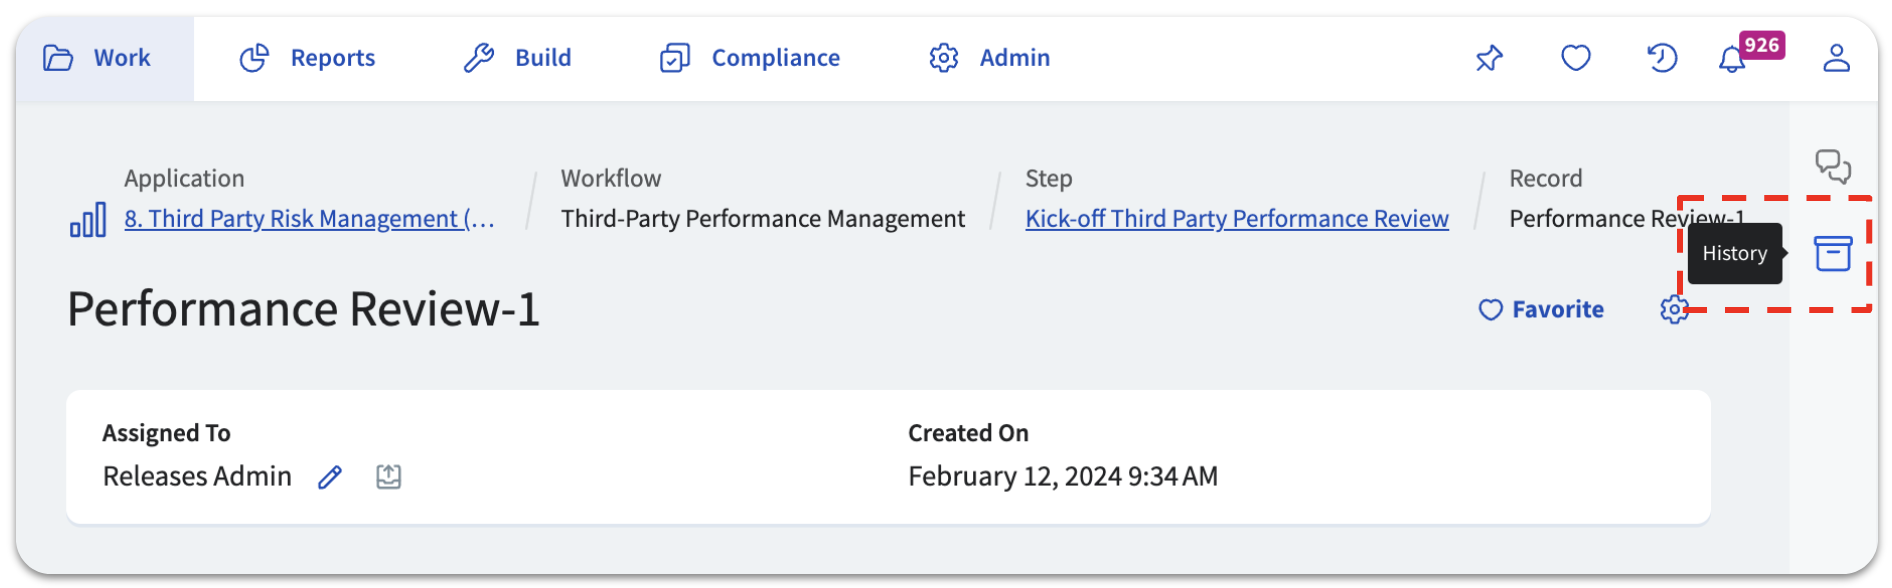Open 8. Third Party Risk Management link
The image size is (1892, 588).
309,219
